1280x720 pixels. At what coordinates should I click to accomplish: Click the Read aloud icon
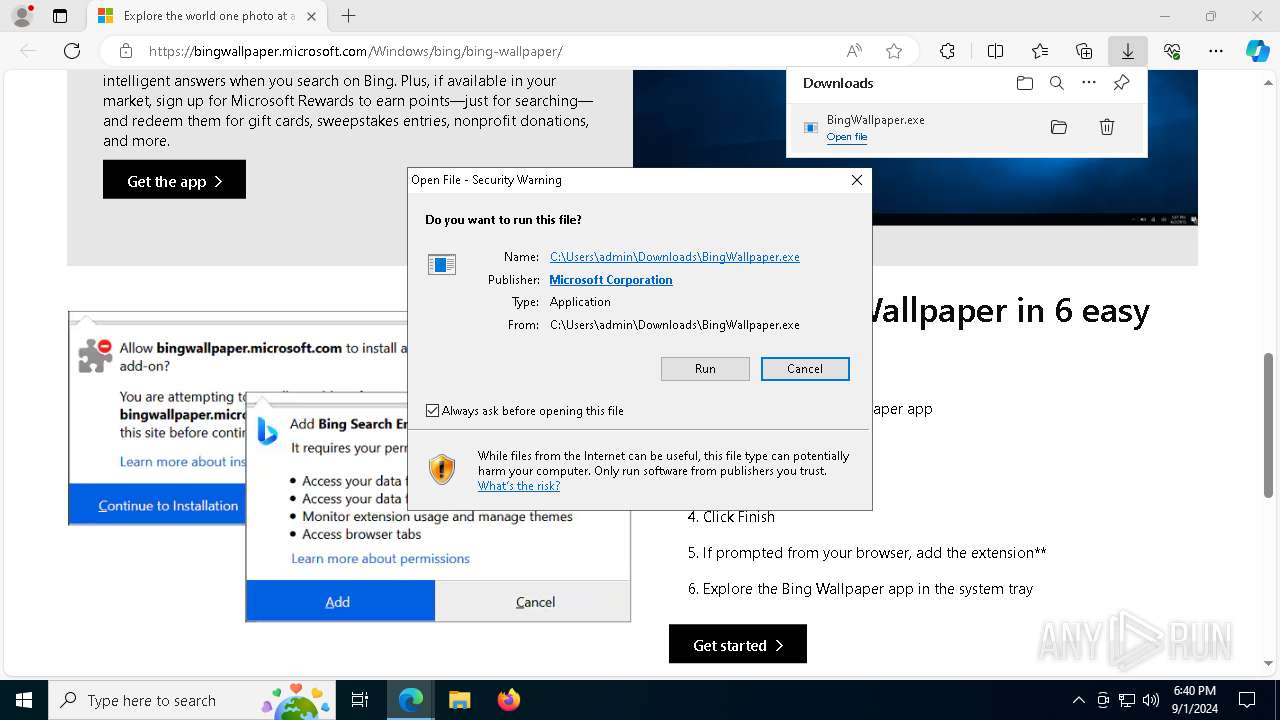(854, 51)
